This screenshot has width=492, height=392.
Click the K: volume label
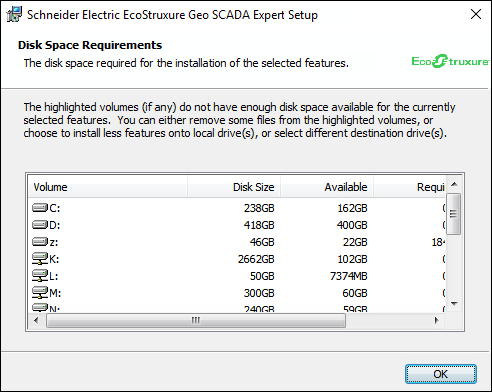pyautogui.click(x=54, y=259)
